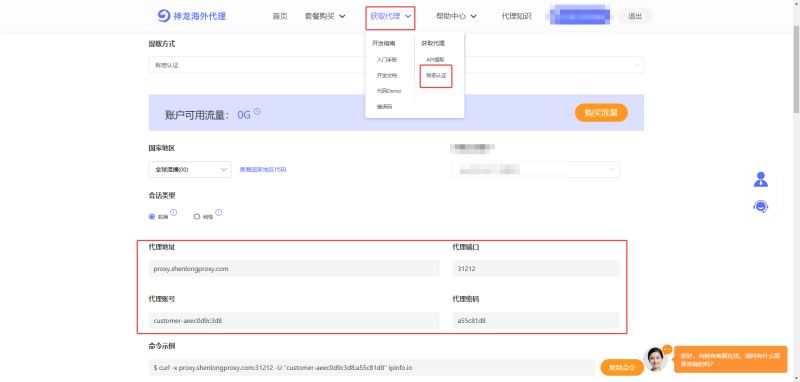Image resolution: width=800 pixels, height=382 pixels.
Task: Open the 提取方式 method dropdown
Action: tap(396, 65)
